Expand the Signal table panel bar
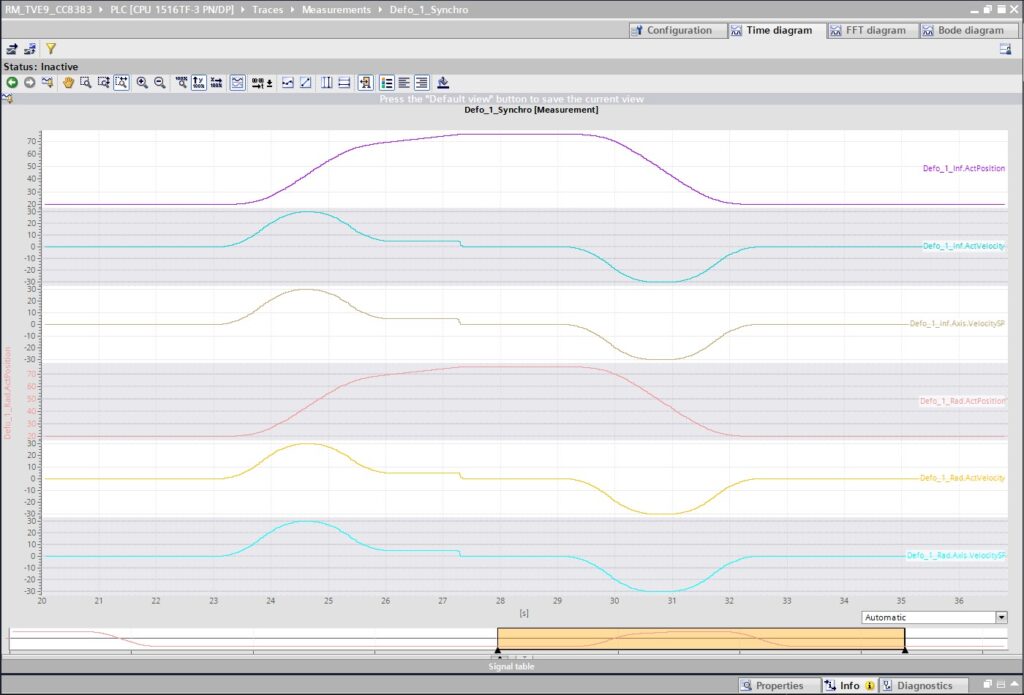The image size is (1024, 695). (511, 666)
